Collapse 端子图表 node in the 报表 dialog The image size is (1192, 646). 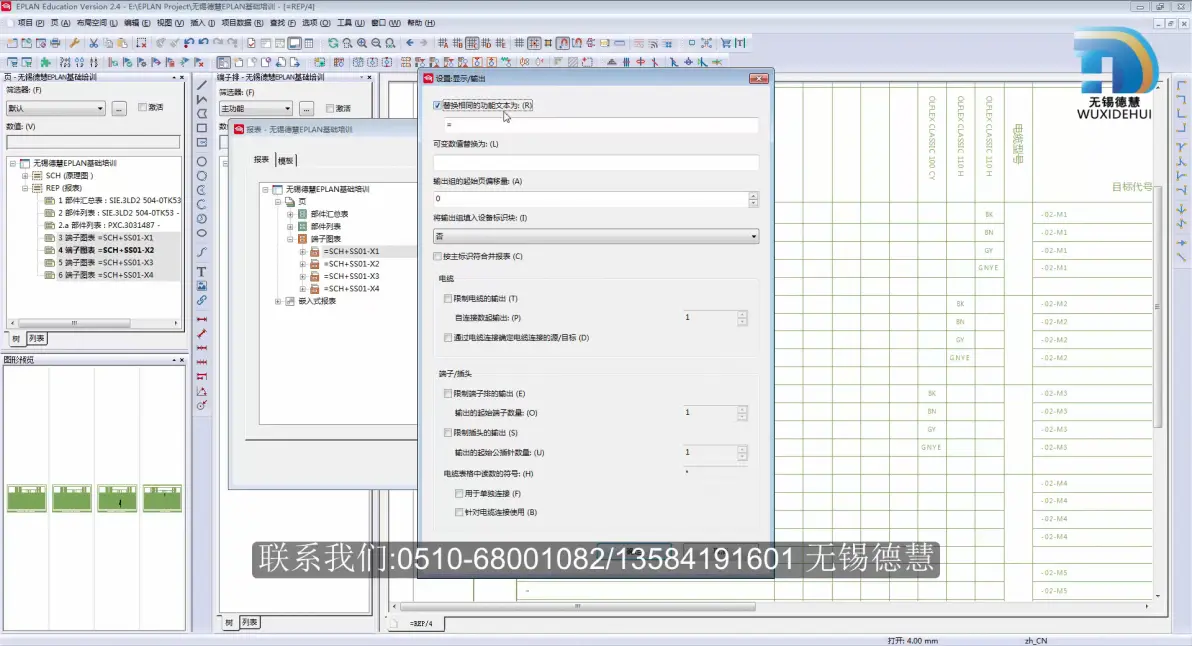coord(290,239)
